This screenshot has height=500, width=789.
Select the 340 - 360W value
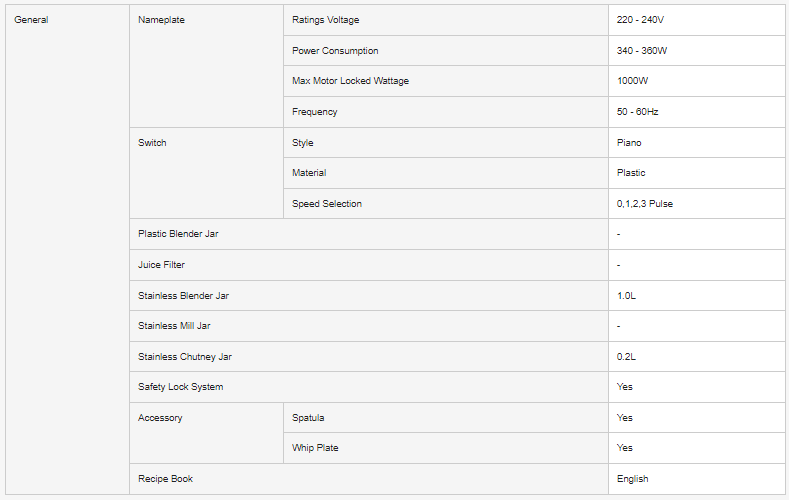(x=642, y=51)
